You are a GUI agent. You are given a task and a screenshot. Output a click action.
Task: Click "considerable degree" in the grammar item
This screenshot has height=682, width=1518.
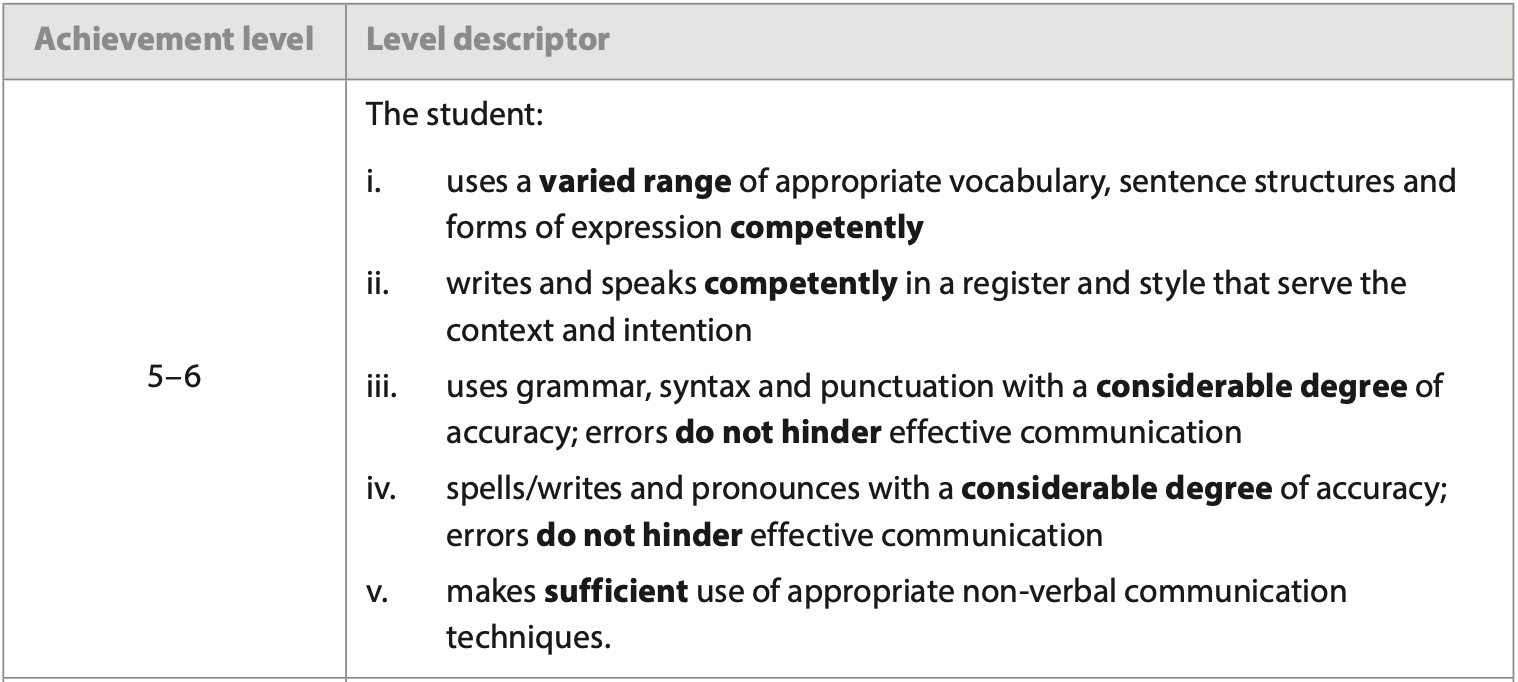(1251, 387)
